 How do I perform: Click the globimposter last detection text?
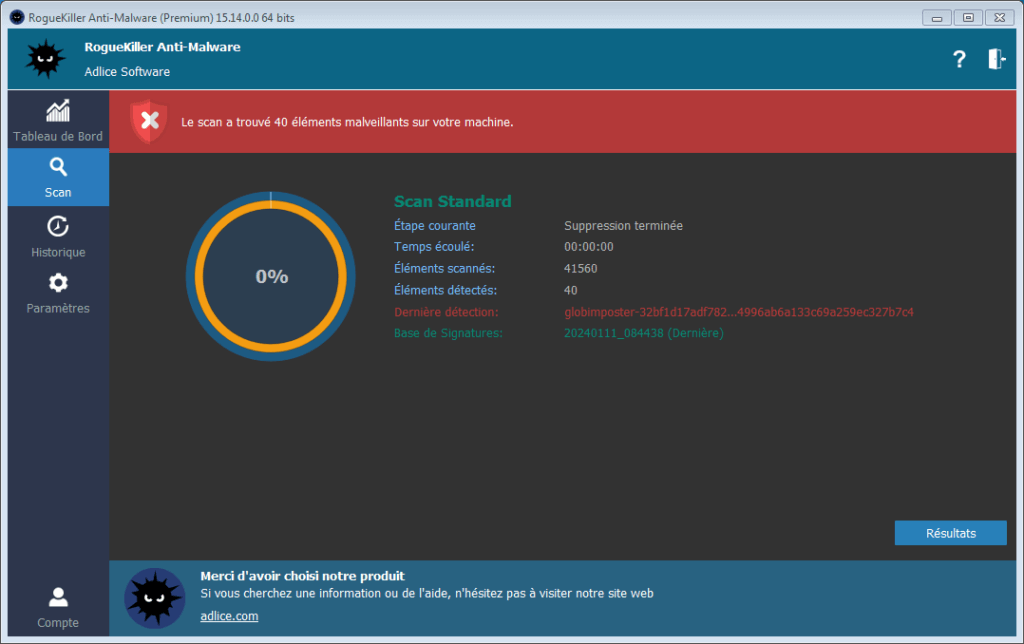click(x=738, y=312)
